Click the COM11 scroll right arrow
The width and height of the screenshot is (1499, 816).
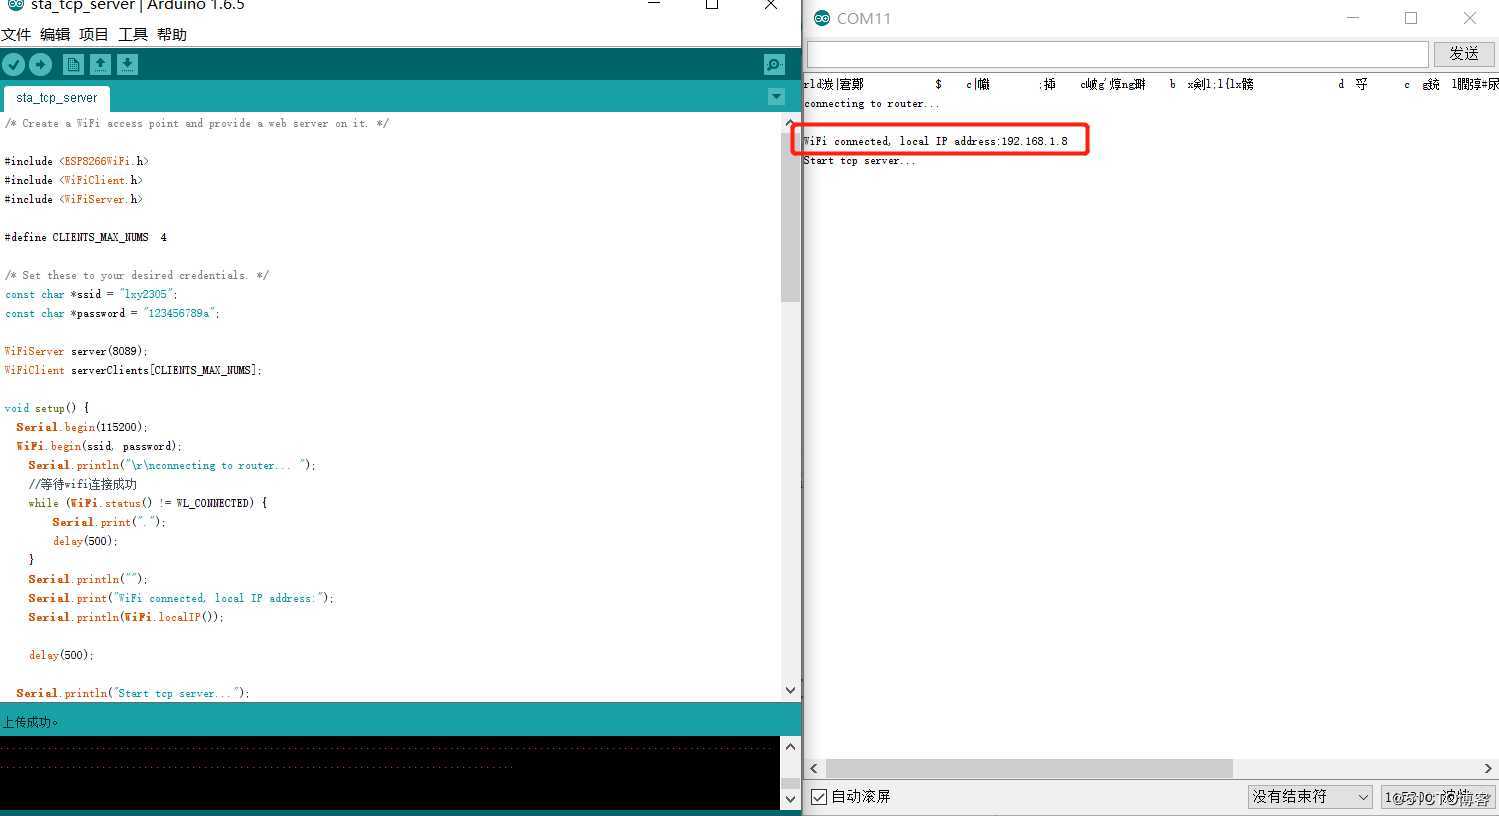point(1488,768)
